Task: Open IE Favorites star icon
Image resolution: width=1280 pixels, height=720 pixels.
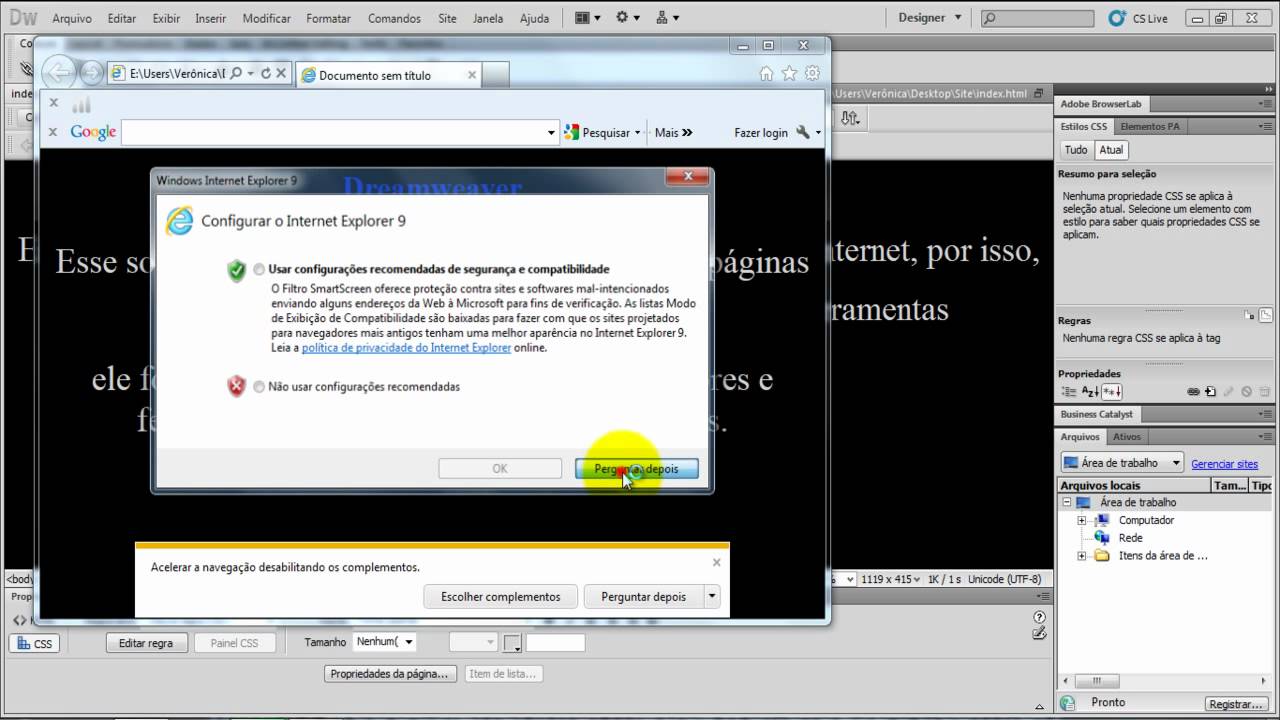Action: tap(789, 73)
